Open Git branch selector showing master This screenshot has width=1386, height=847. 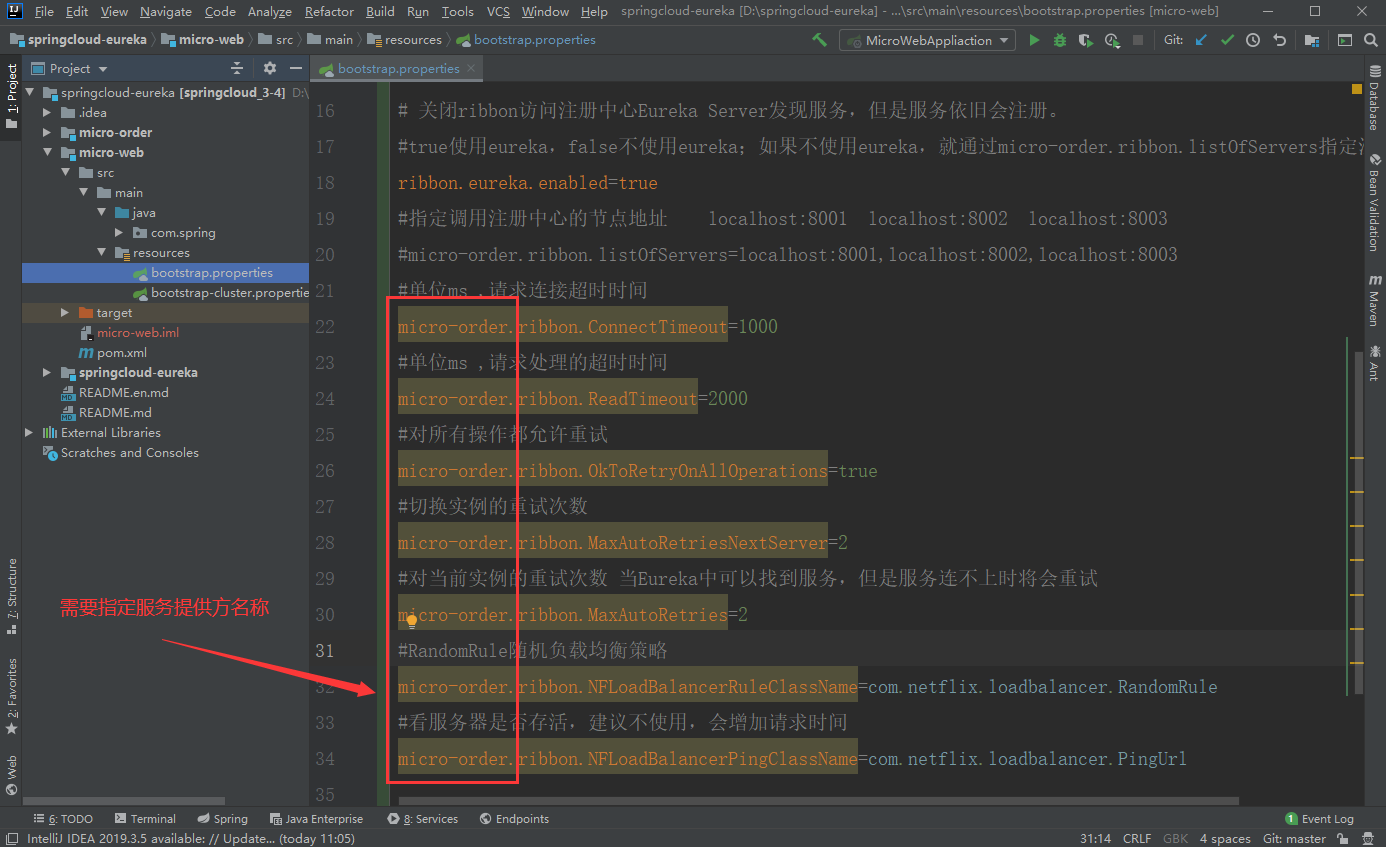point(1294,838)
